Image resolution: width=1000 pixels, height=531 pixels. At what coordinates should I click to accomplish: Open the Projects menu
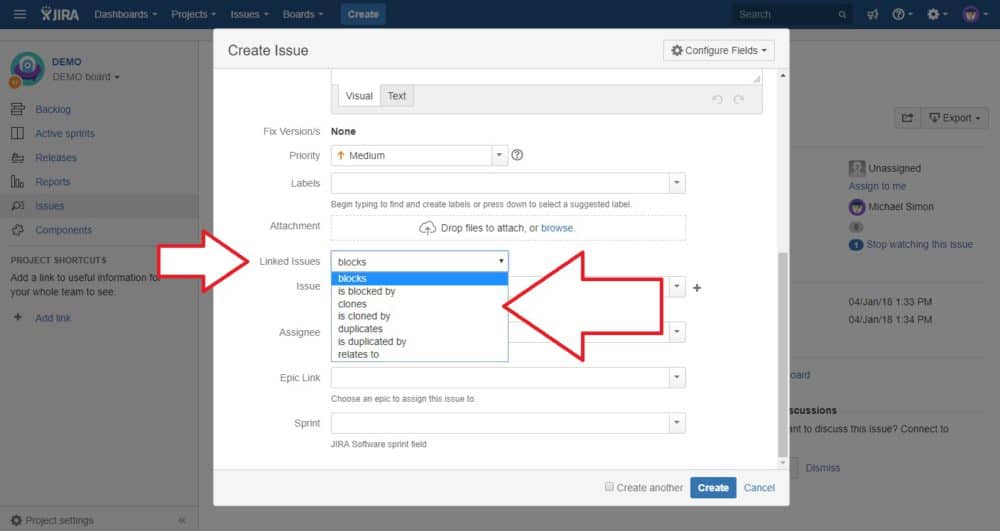(193, 14)
